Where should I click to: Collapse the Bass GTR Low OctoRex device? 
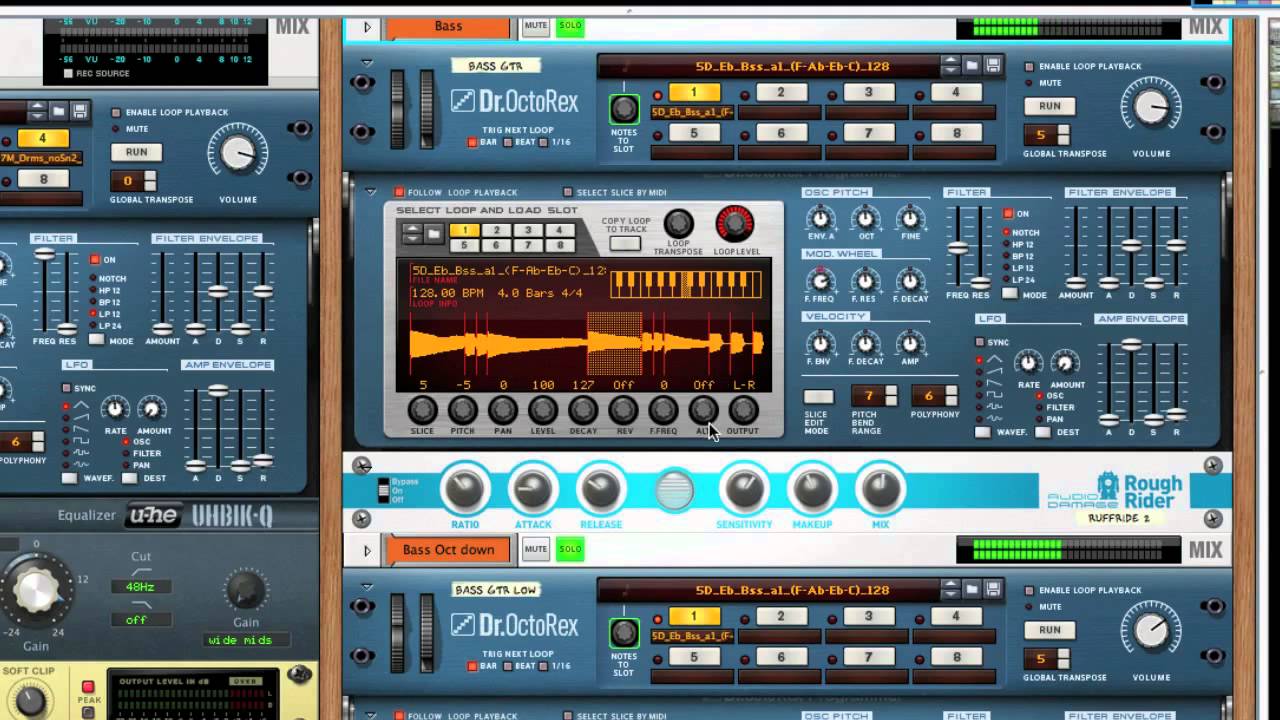click(x=368, y=587)
